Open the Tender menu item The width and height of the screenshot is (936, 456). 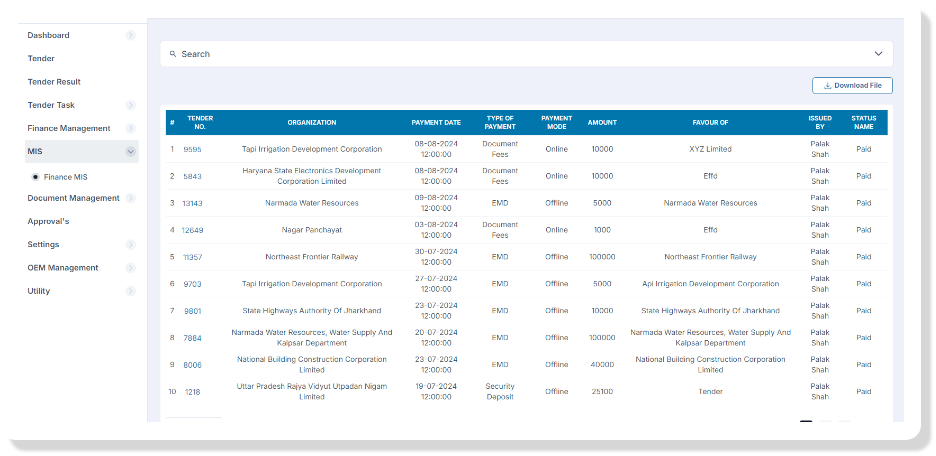click(41, 59)
